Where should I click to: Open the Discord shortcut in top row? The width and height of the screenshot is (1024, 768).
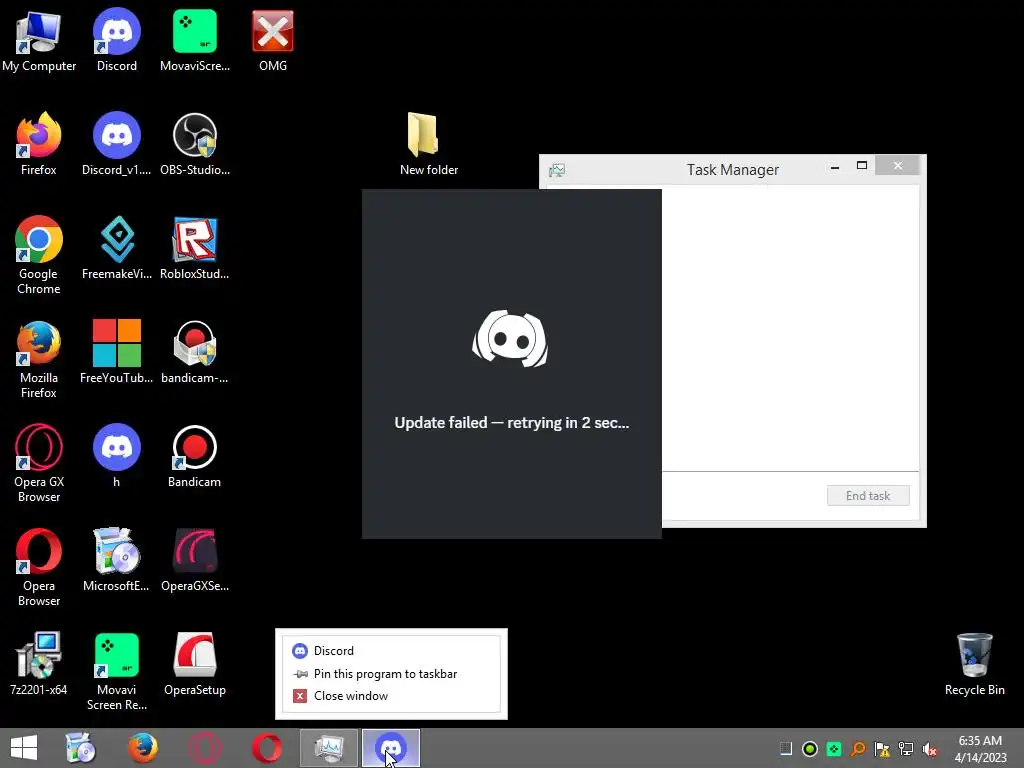(117, 40)
